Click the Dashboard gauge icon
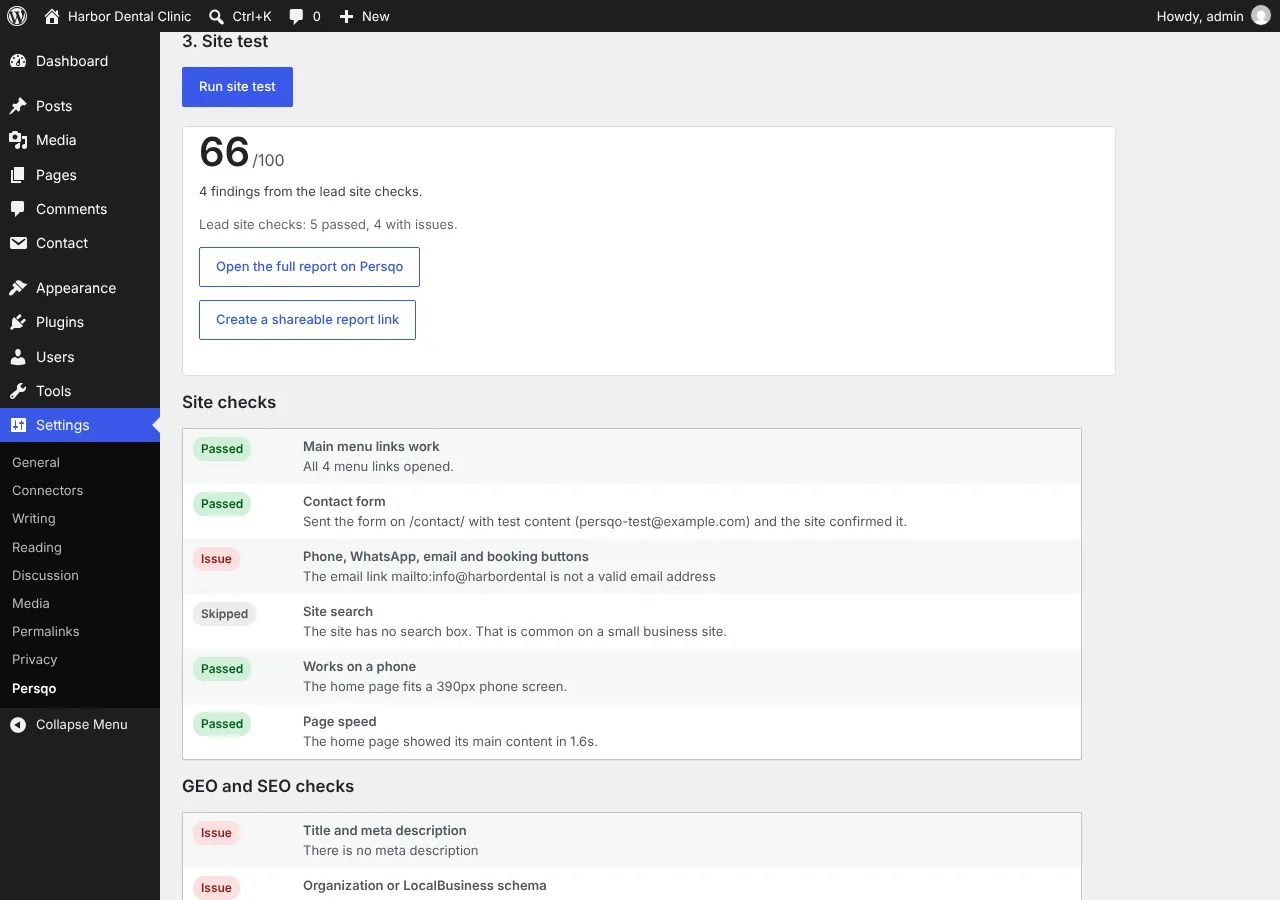This screenshot has width=1280, height=900. pyautogui.click(x=18, y=61)
